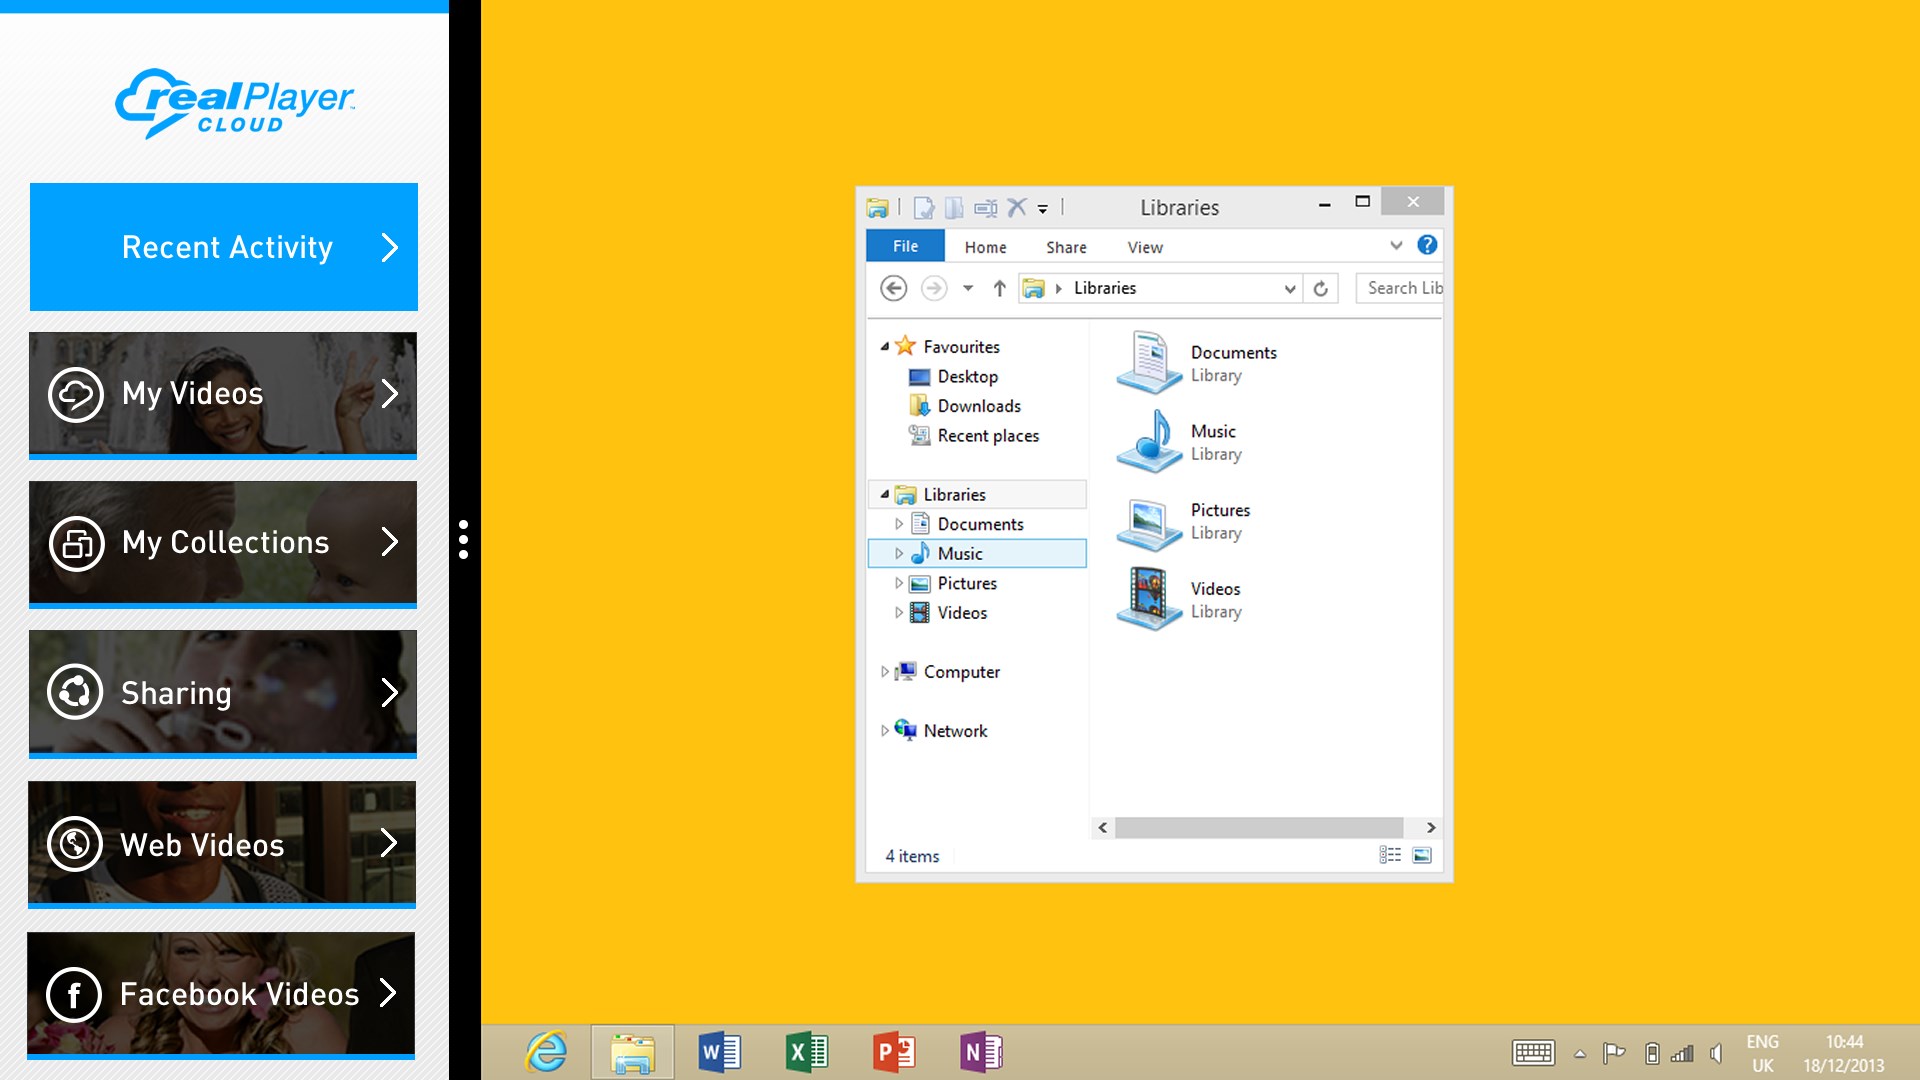Expand the Computer tree node
This screenshot has height=1080, width=1920.
tap(884, 672)
